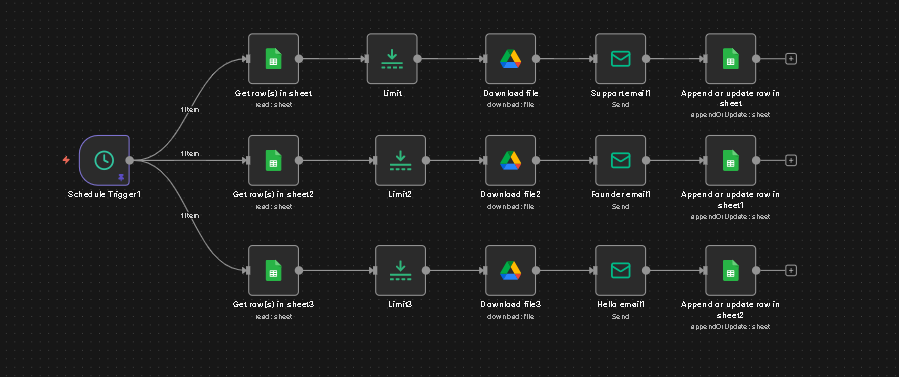The image size is (899, 377).
Task: Select the Founder email1 envelope node
Action: point(620,160)
